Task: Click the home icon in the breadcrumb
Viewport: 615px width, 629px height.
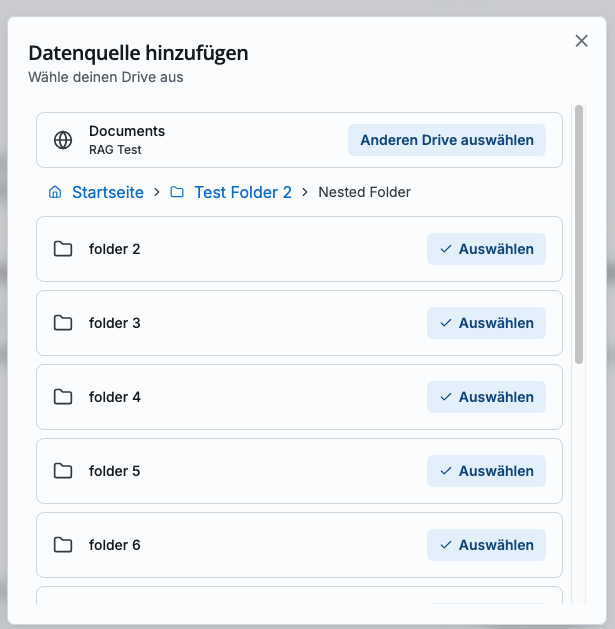Action: point(55,192)
